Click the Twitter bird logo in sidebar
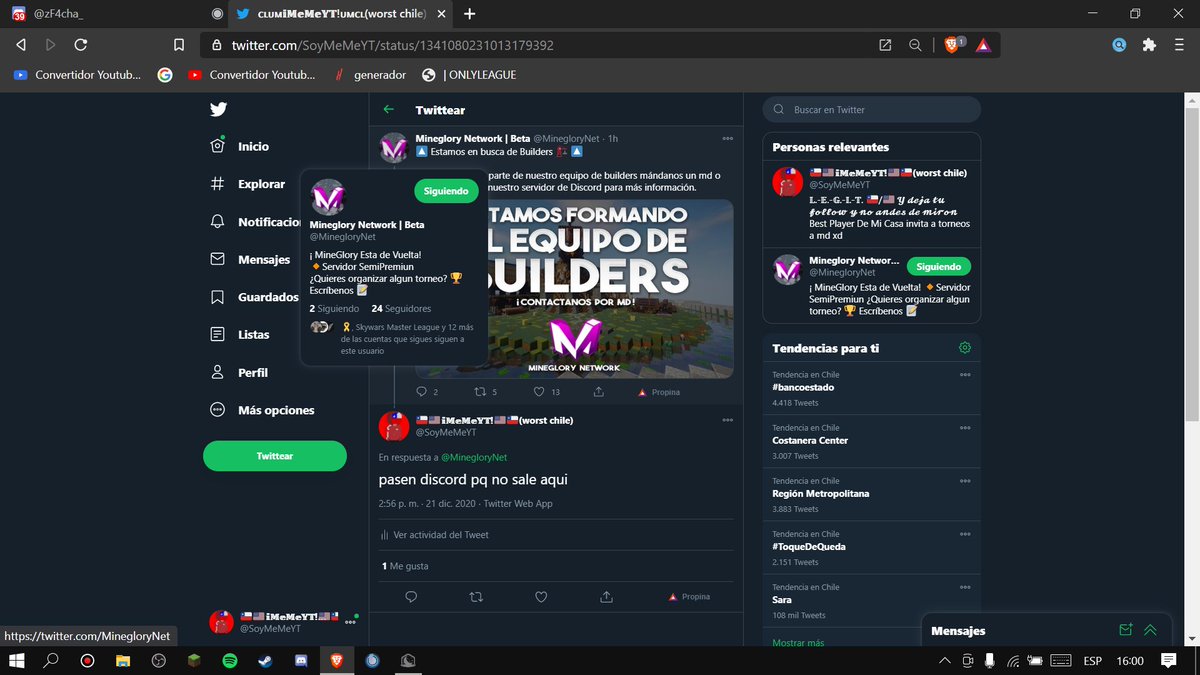 (x=218, y=109)
